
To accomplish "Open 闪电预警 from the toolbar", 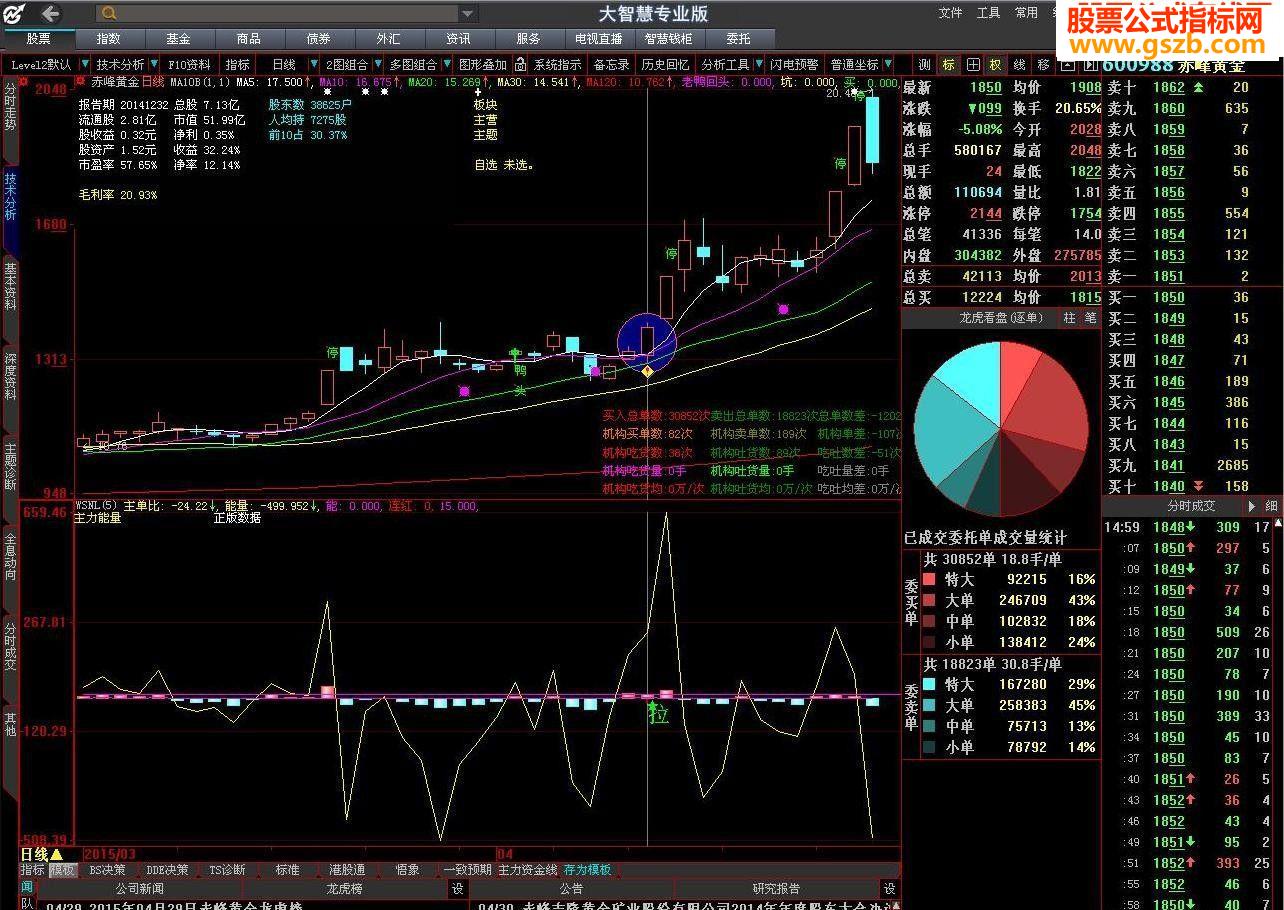I will click(x=794, y=65).
